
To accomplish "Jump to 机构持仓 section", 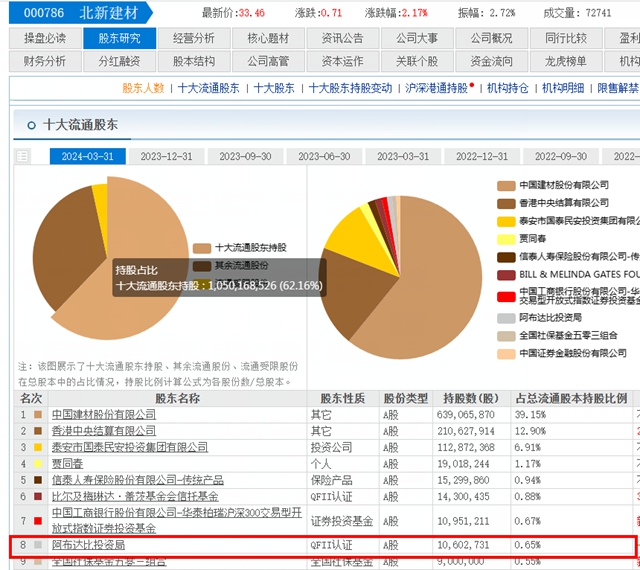I will (x=508, y=88).
